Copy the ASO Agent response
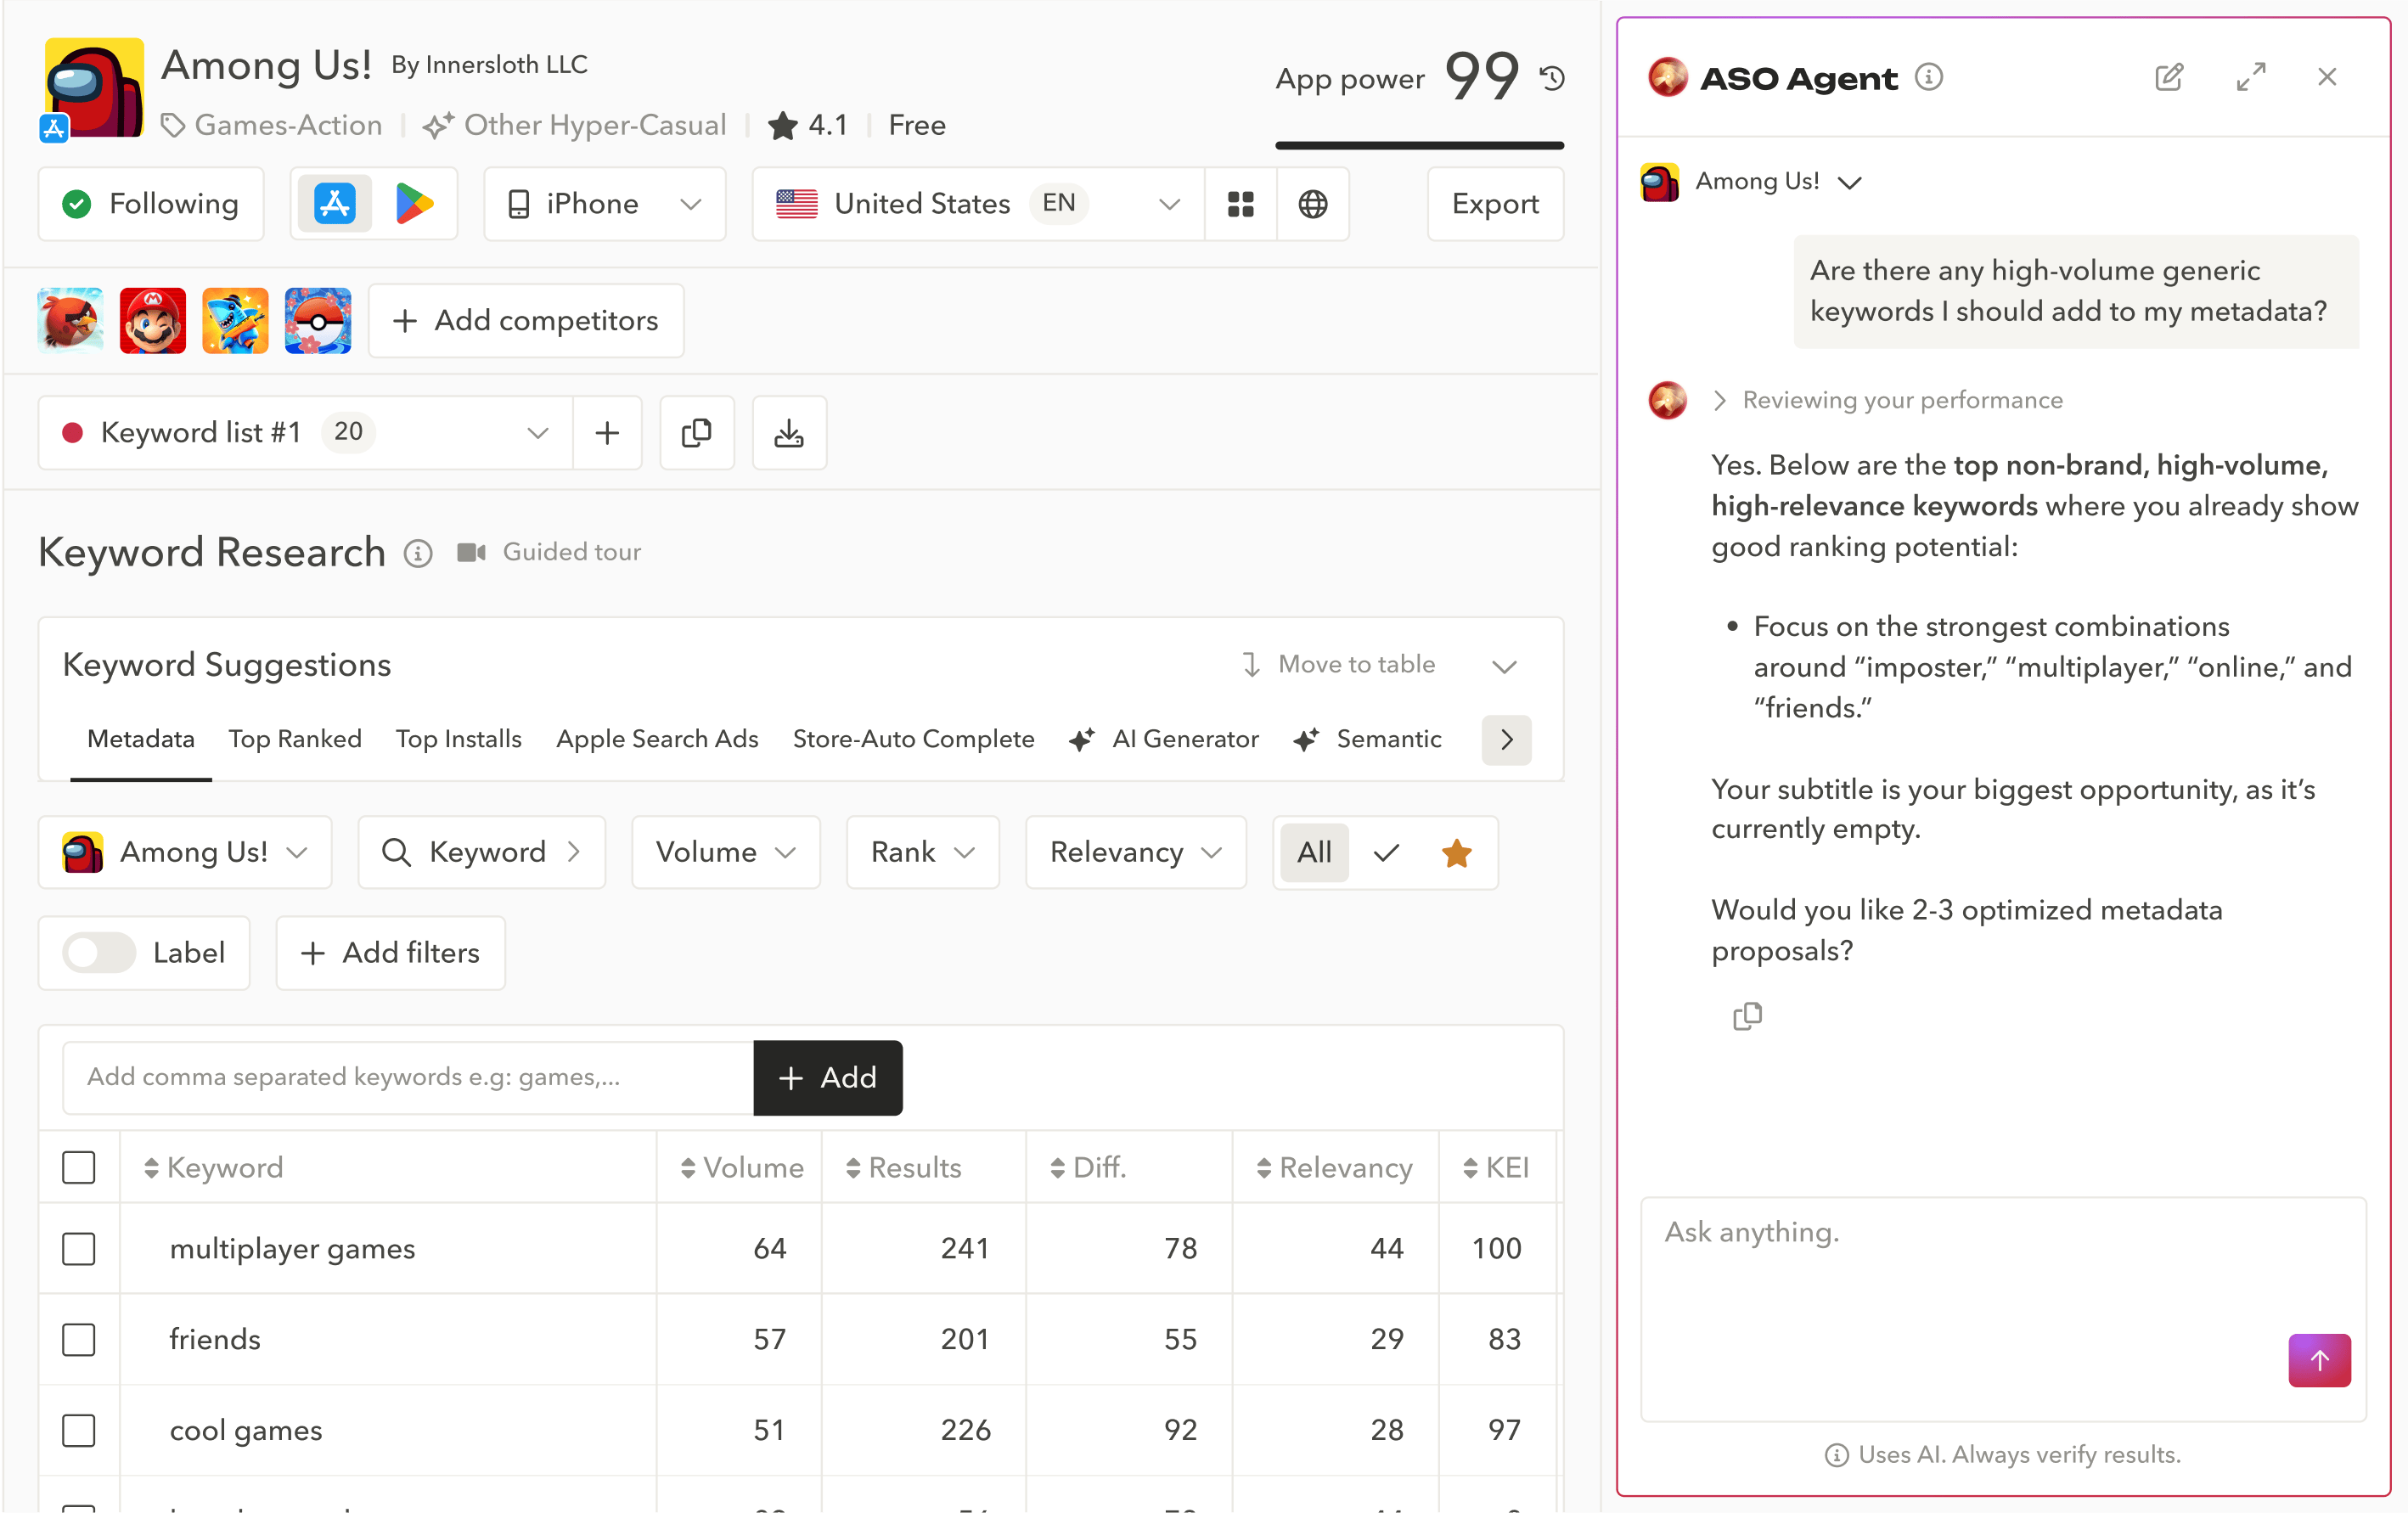This screenshot has height=1513, width=2408. [1747, 1016]
